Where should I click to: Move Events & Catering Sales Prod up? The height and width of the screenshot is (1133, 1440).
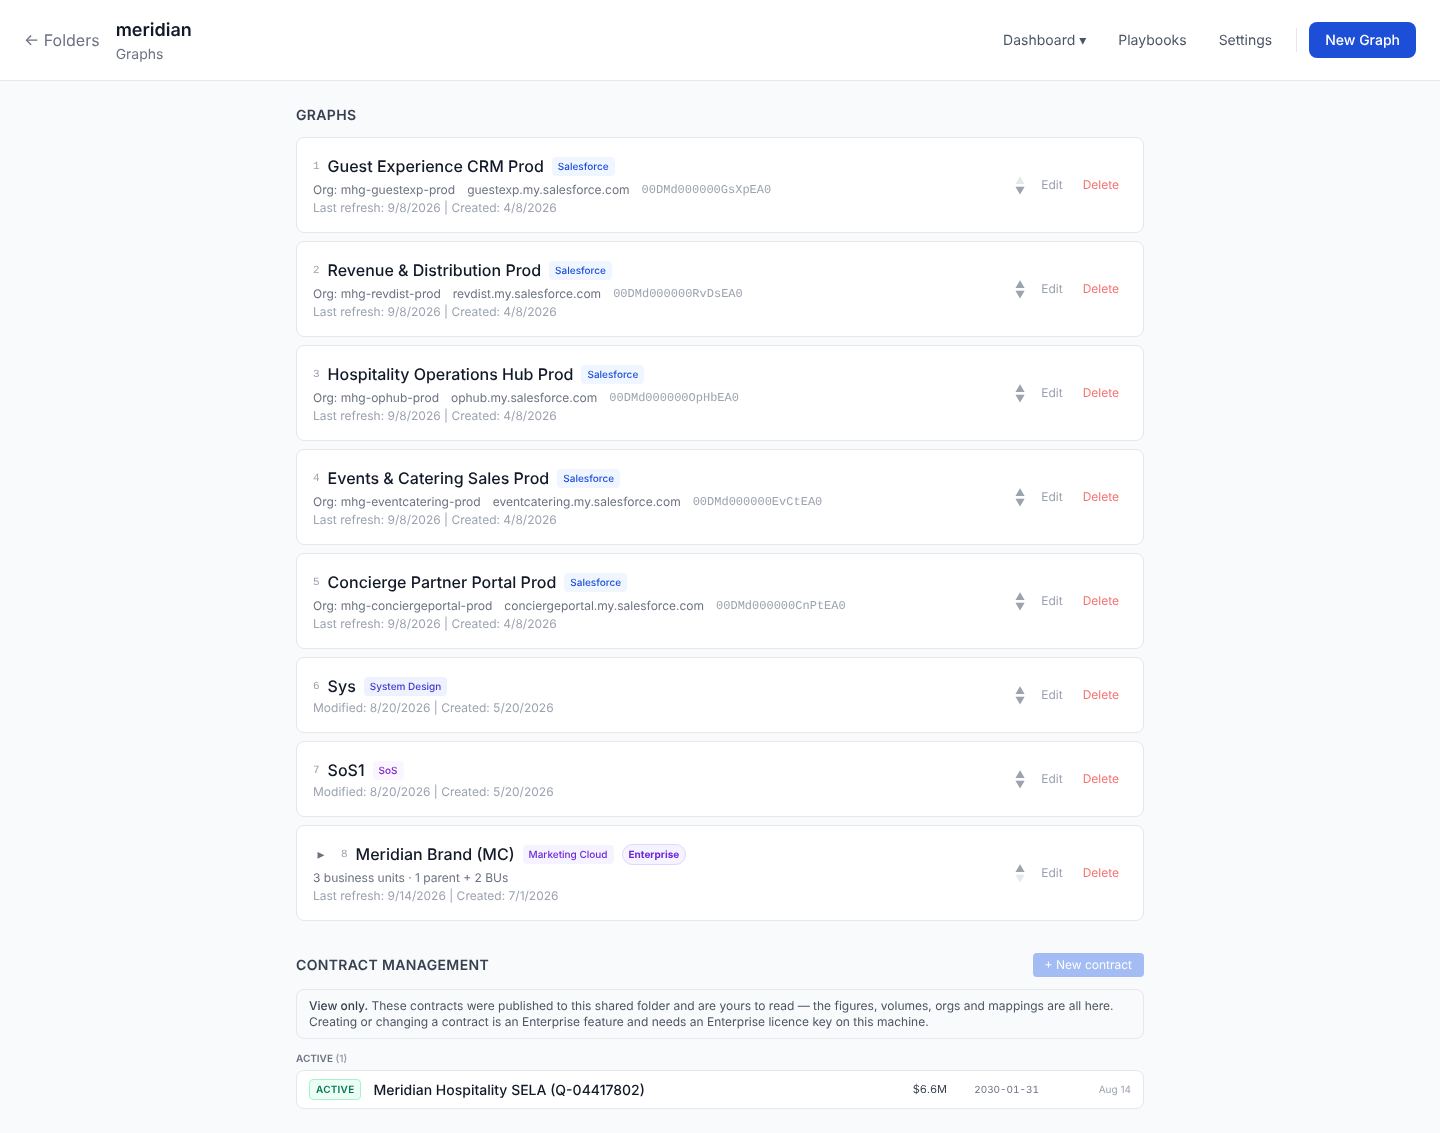tap(1020, 492)
